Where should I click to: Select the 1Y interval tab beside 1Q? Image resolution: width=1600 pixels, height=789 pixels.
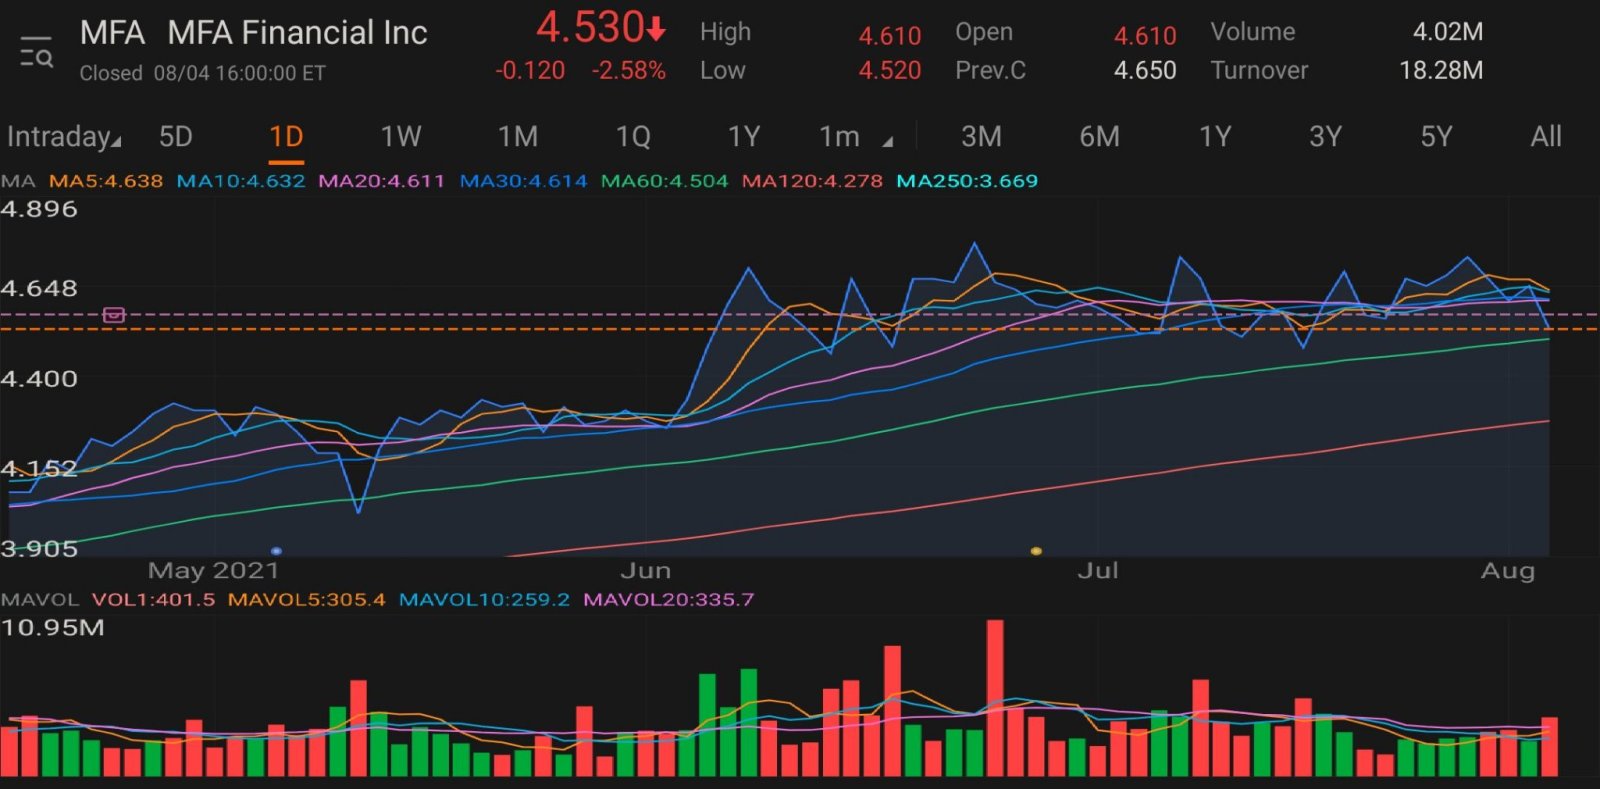click(x=744, y=136)
